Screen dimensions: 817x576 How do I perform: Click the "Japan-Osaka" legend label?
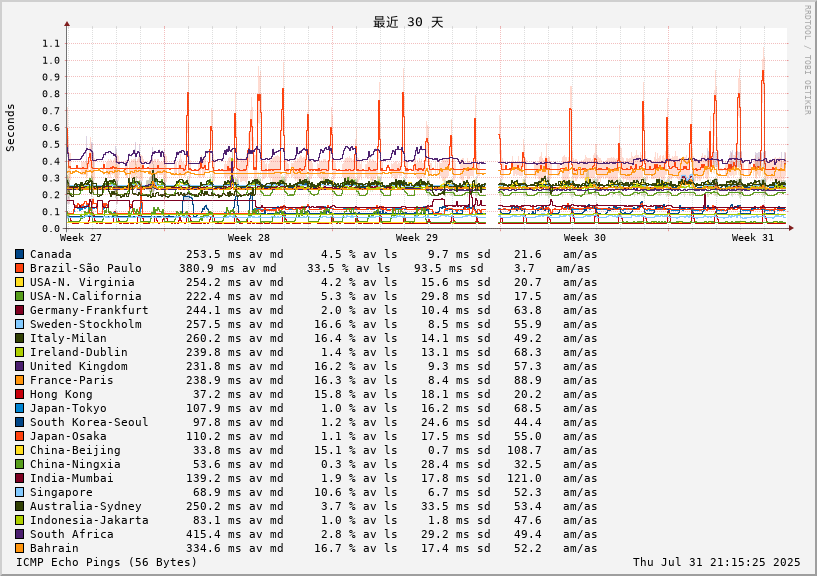68,436
